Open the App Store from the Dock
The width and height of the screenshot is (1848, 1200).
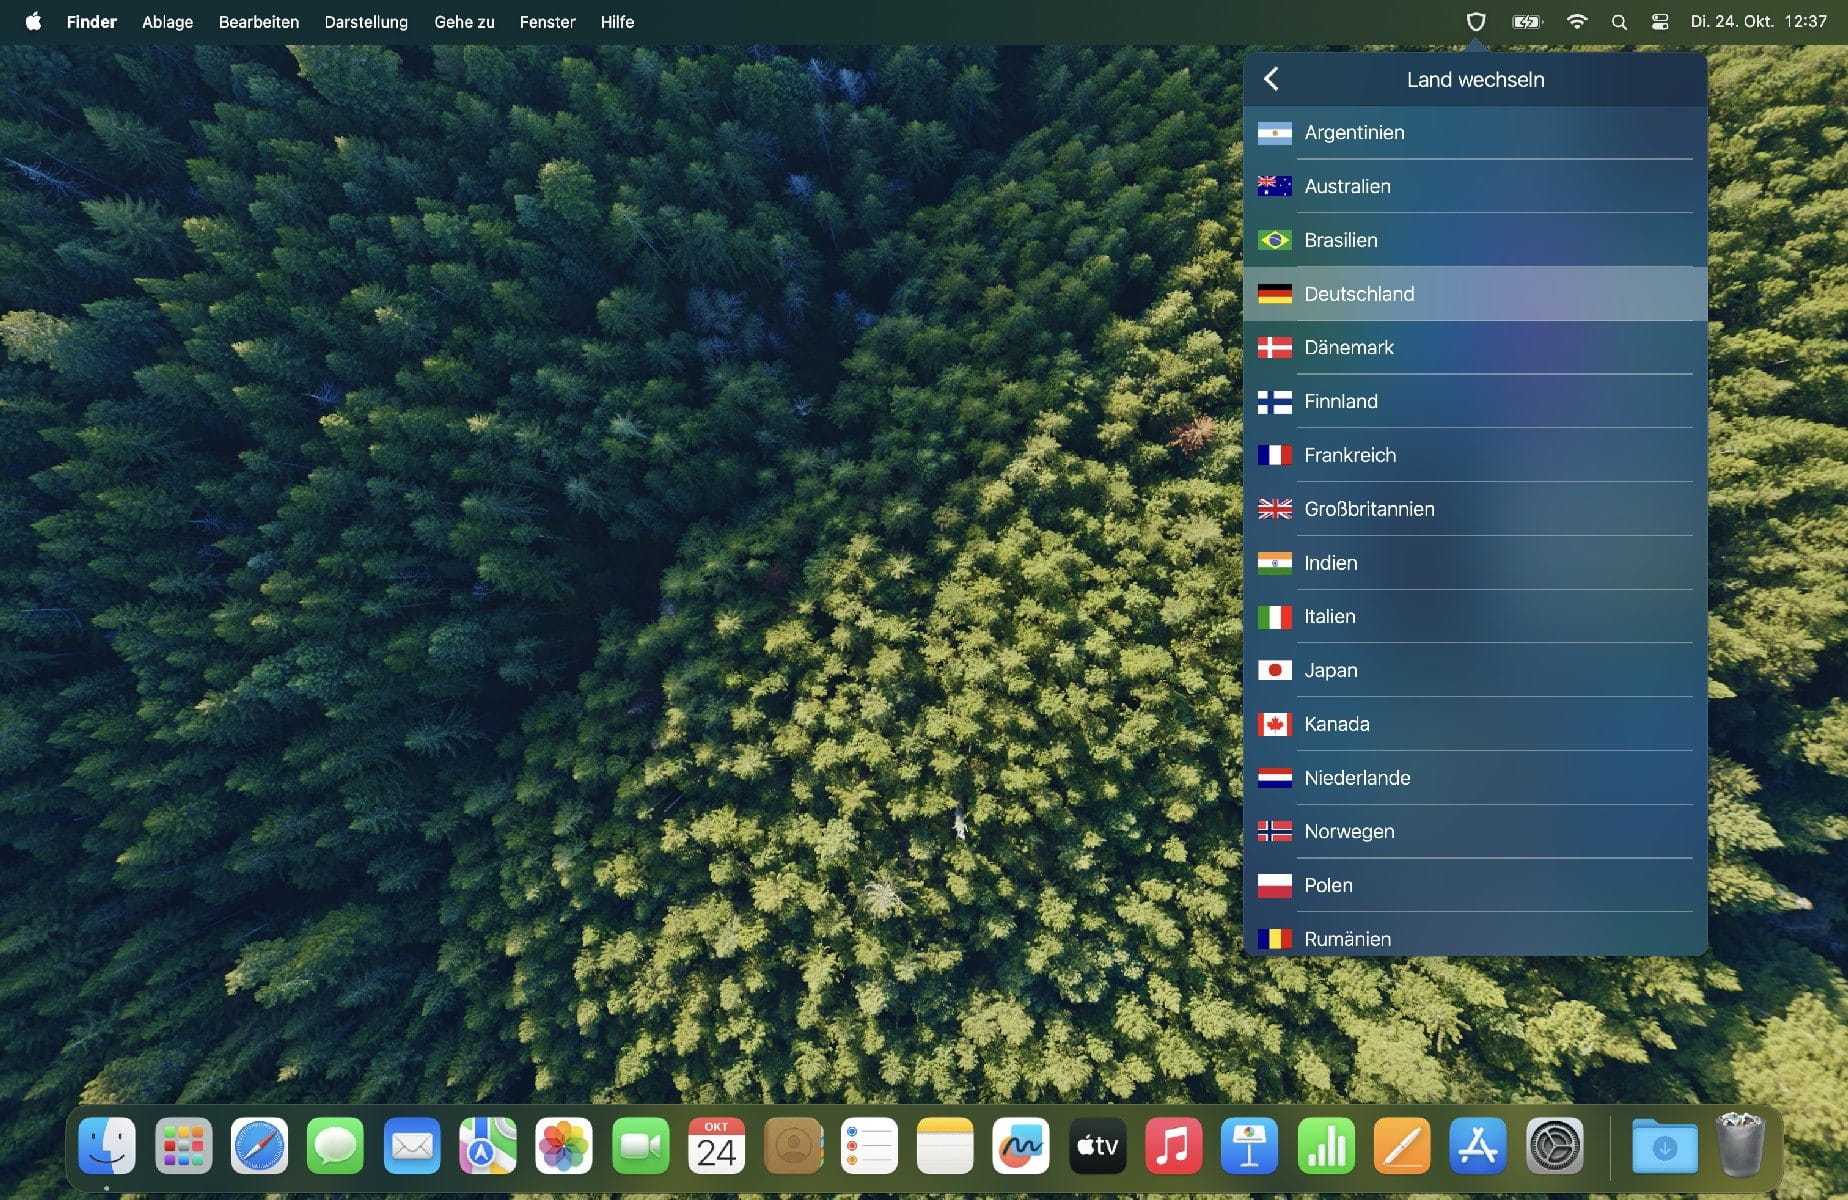(x=1478, y=1146)
